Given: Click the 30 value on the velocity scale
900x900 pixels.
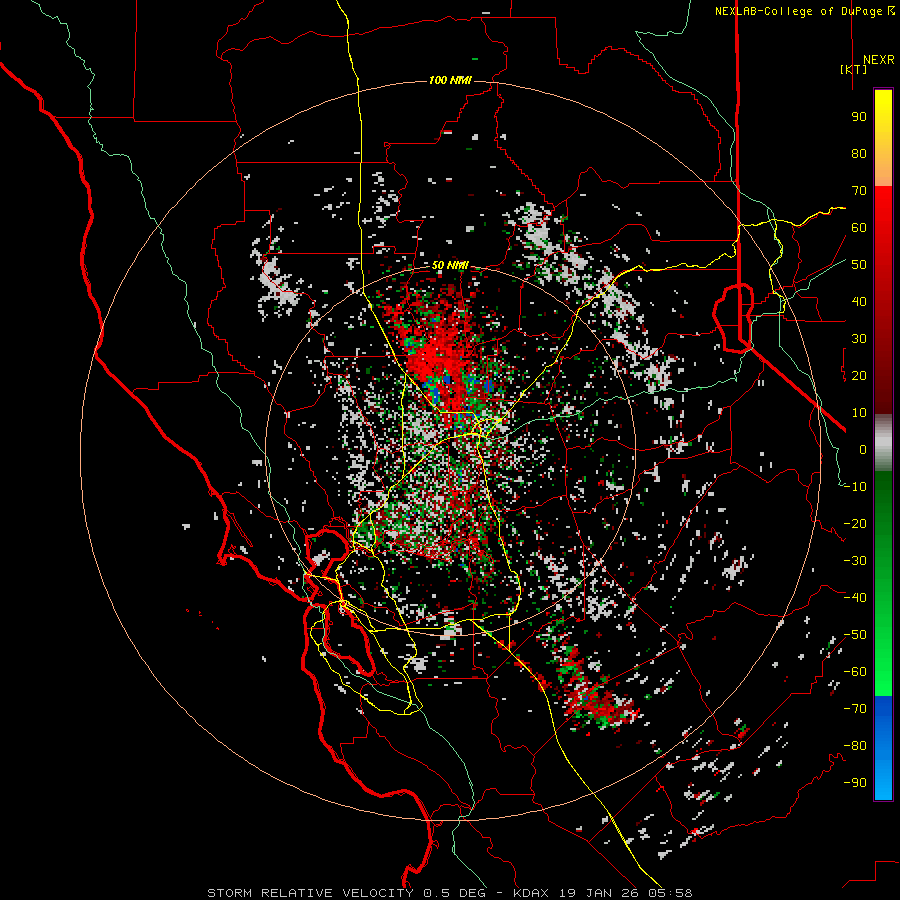Looking at the screenshot, I should pyautogui.click(x=859, y=339).
